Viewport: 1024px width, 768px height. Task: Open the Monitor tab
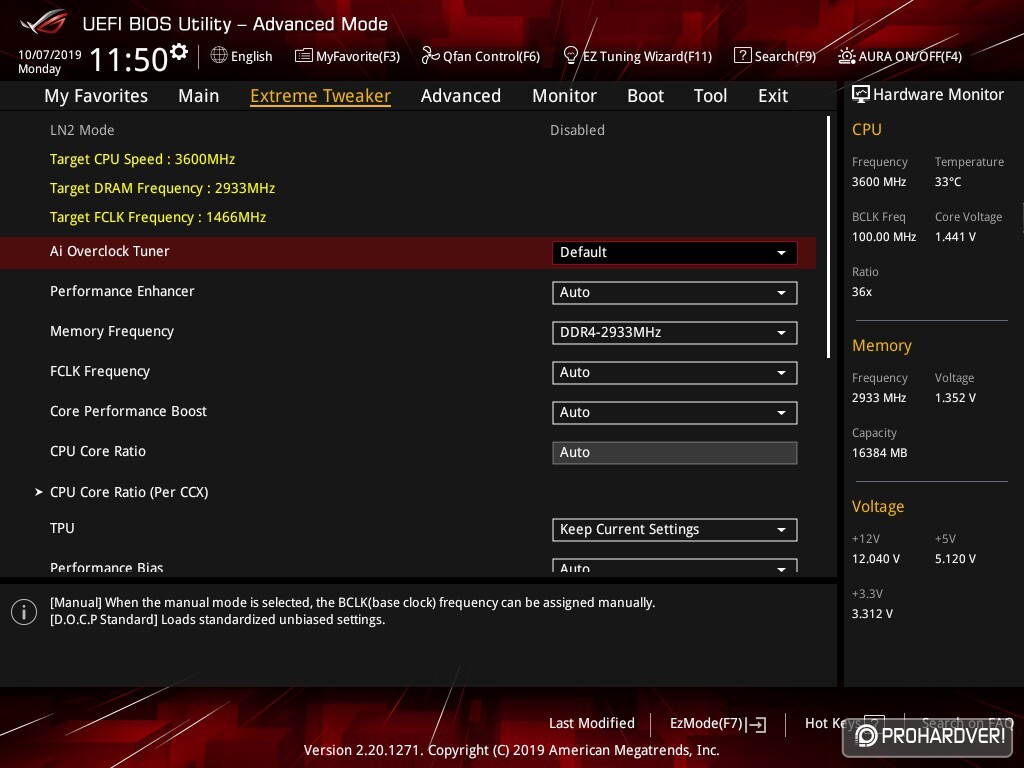coord(564,96)
